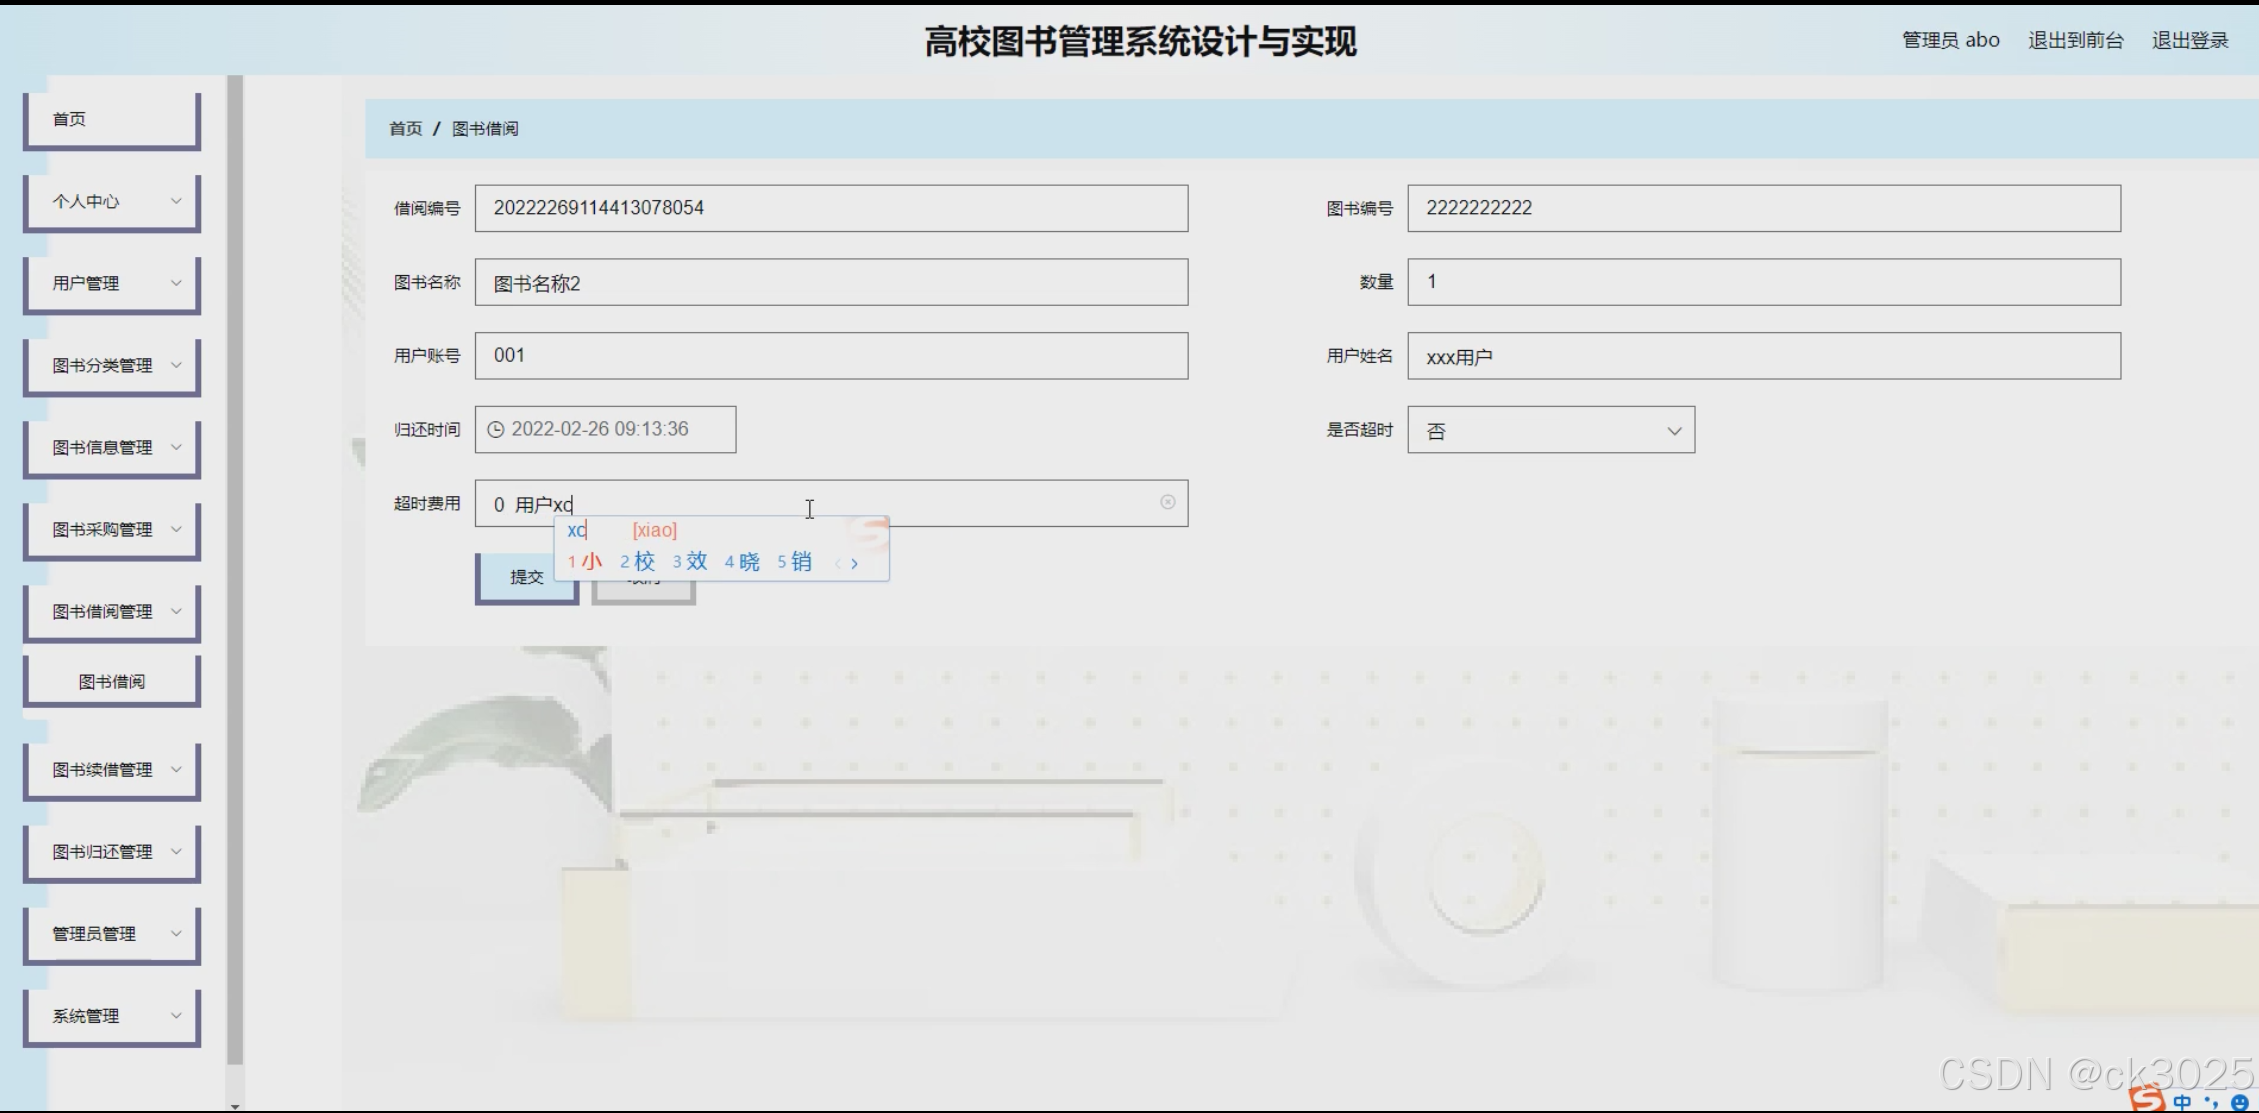Open the emoji smiley icon in Sogou toolbar

2242,1103
